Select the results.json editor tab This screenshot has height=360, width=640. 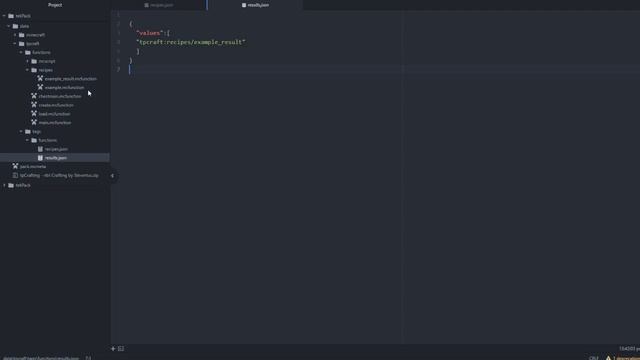coord(255,5)
